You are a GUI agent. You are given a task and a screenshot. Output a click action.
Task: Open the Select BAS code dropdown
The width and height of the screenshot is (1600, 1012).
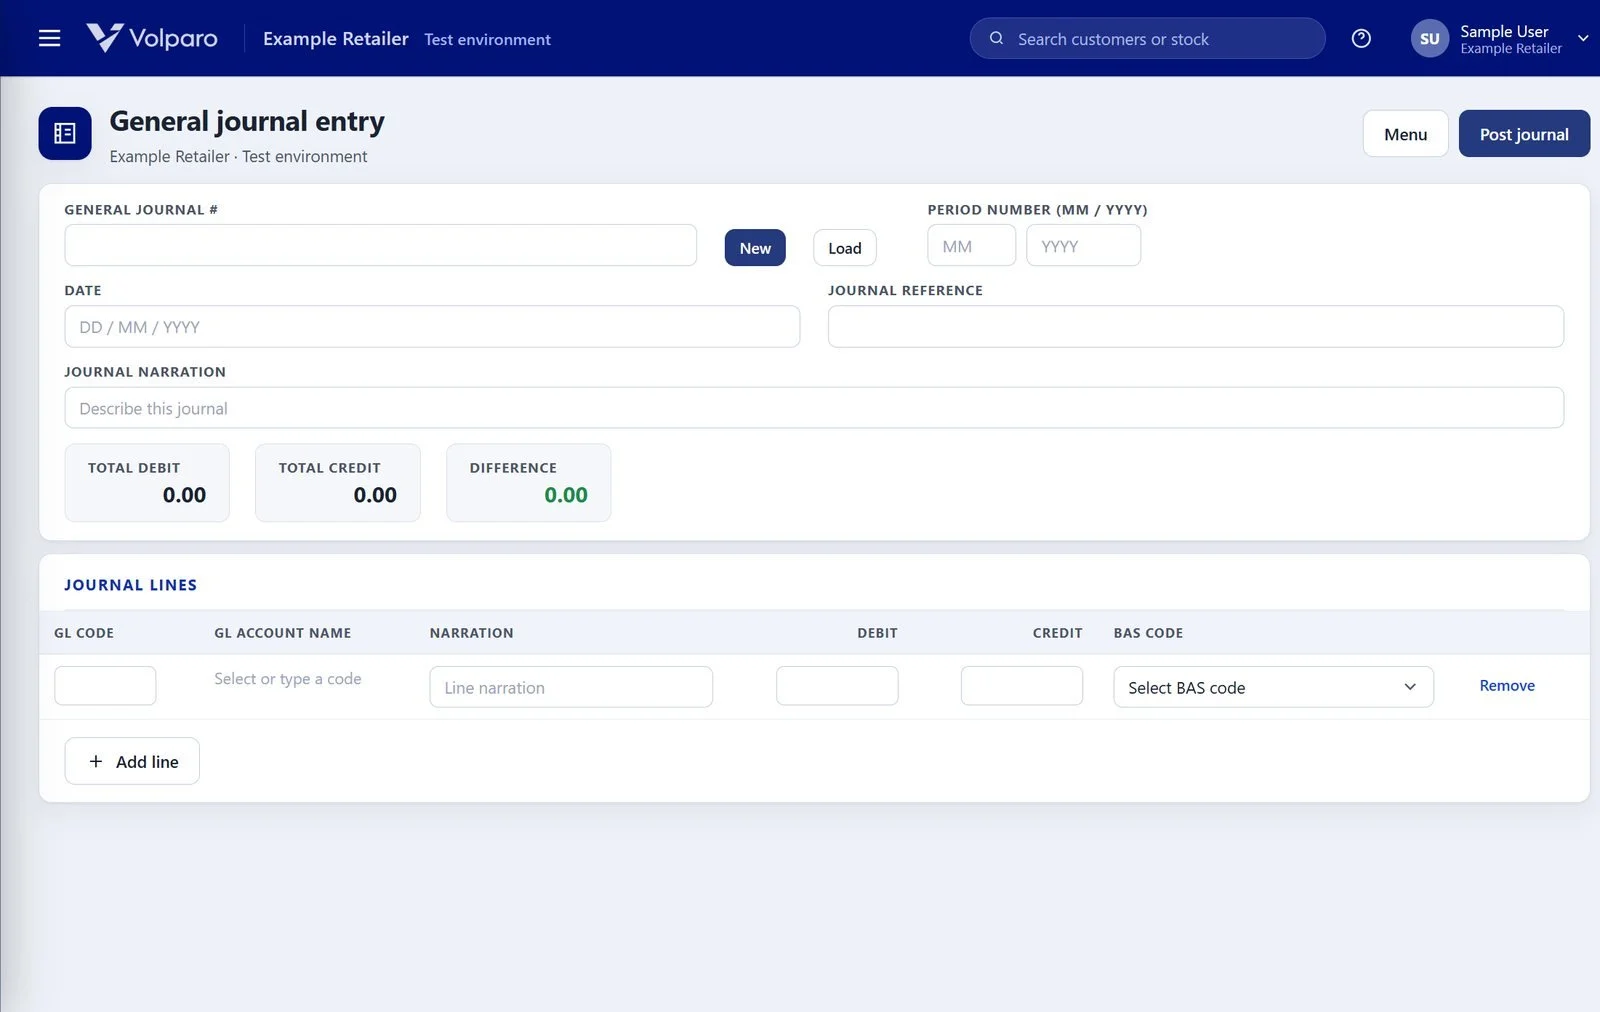click(x=1273, y=687)
